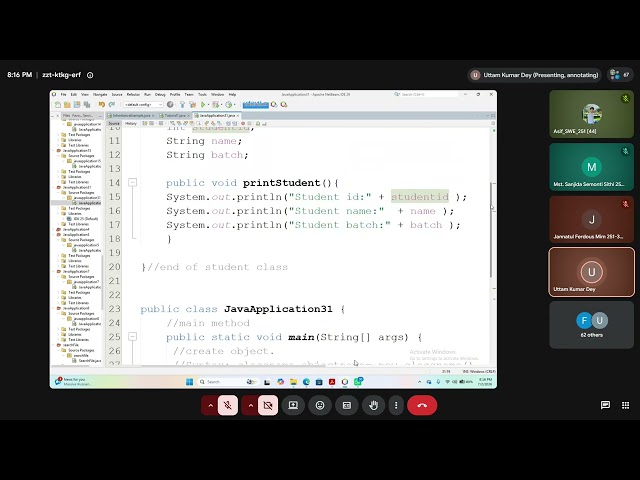Open the WhatsApp taskbar icon
This screenshot has width=640, height=480.
point(358,382)
